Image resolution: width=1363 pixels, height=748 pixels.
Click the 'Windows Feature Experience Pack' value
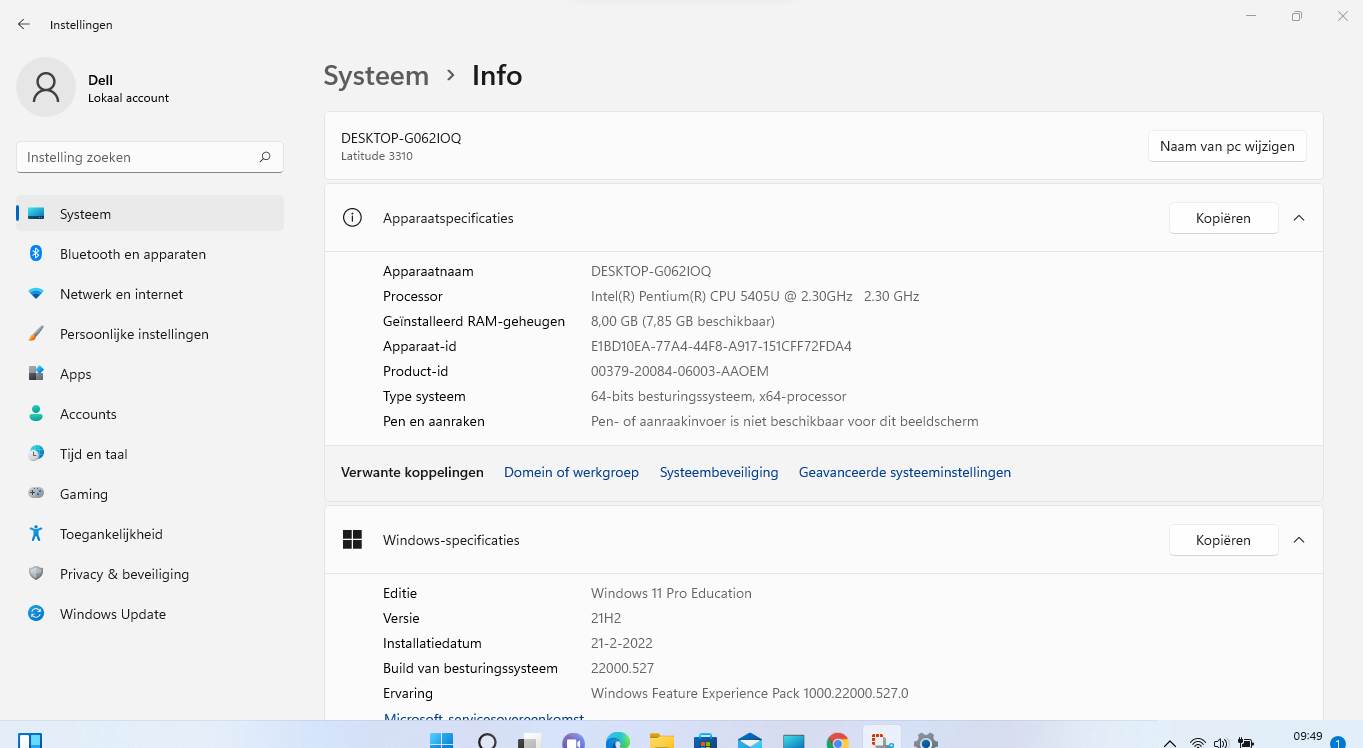pos(750,693)
